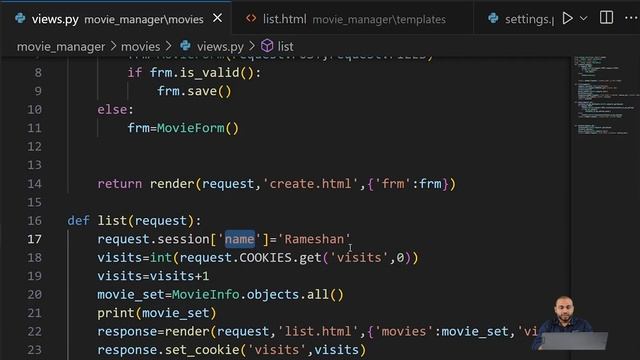Open the More Actions ellipsis menu
This screenshot has width=640, height=360.
pyautogui.click(x=631, y=18)
